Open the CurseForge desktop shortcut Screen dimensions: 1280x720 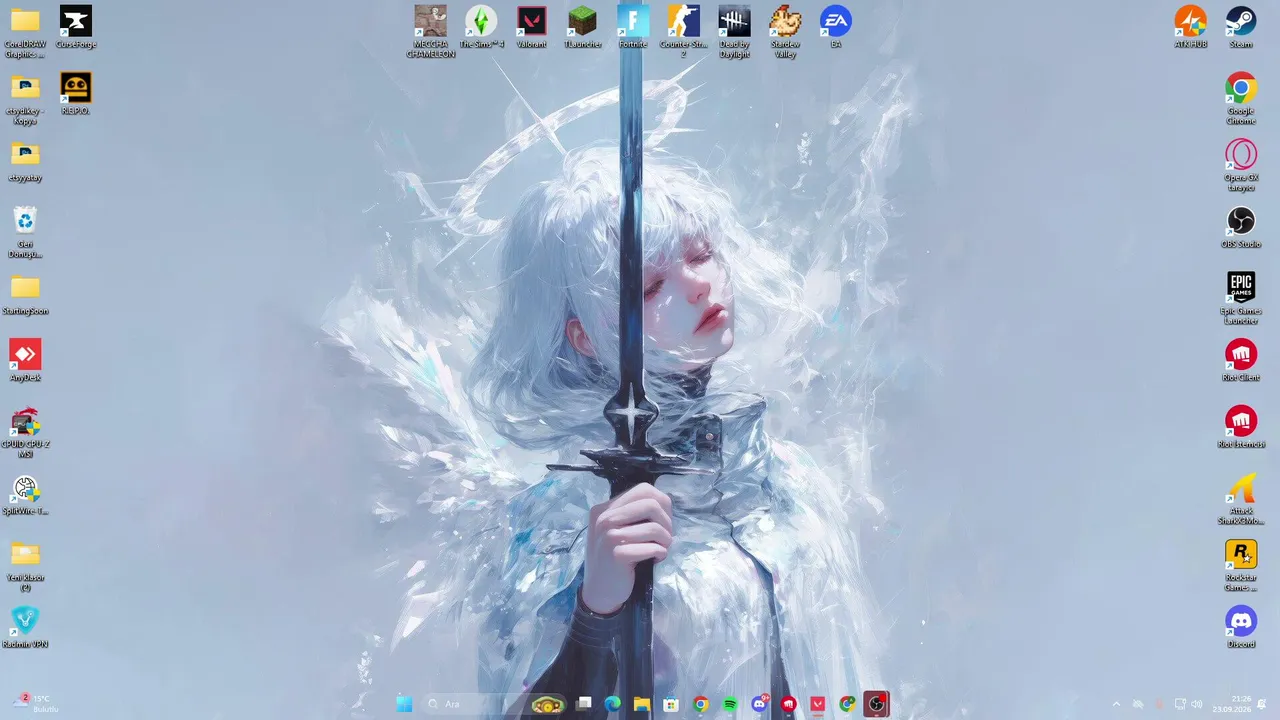(76, 27)
